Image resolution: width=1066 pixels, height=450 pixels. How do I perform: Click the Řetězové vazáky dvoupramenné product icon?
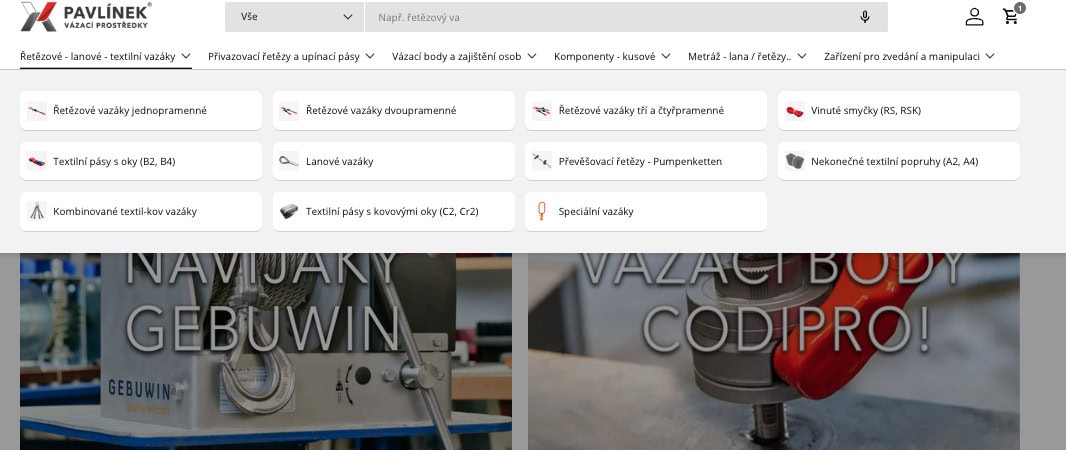point(289,111)
